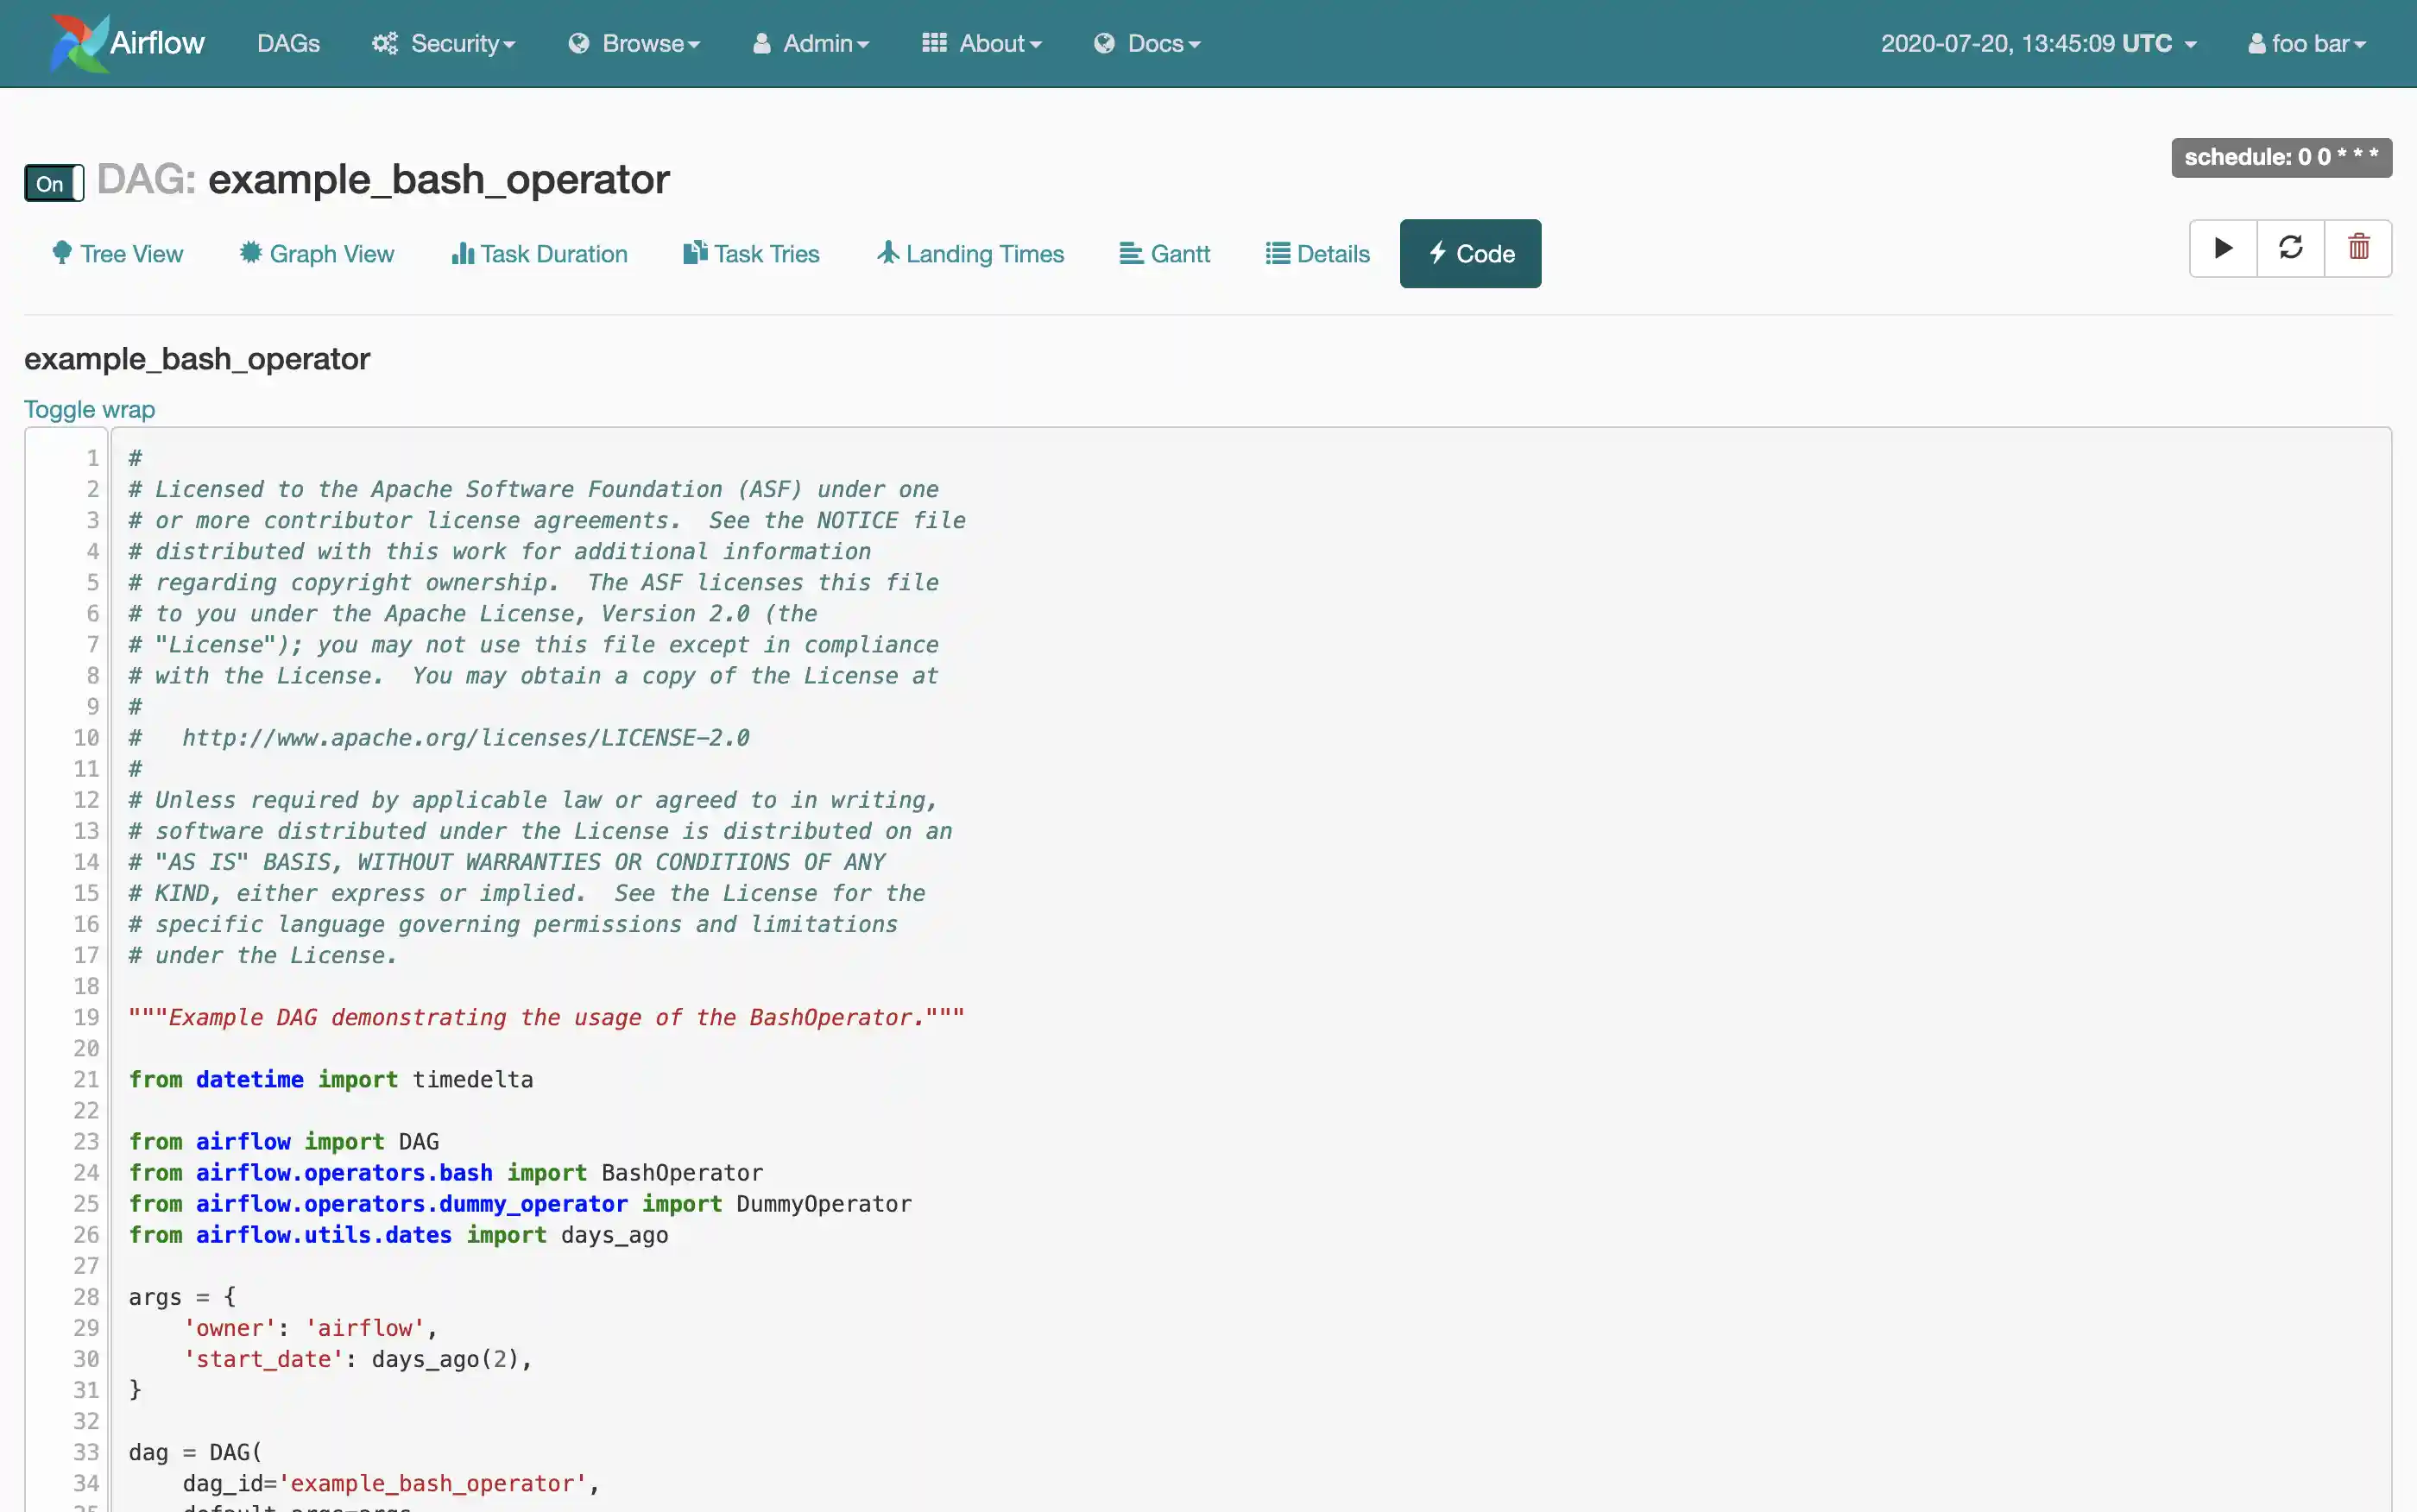Click DAGs in the navbar
The width and height of the screenshot is (2417, 1512).
[288, 43]
